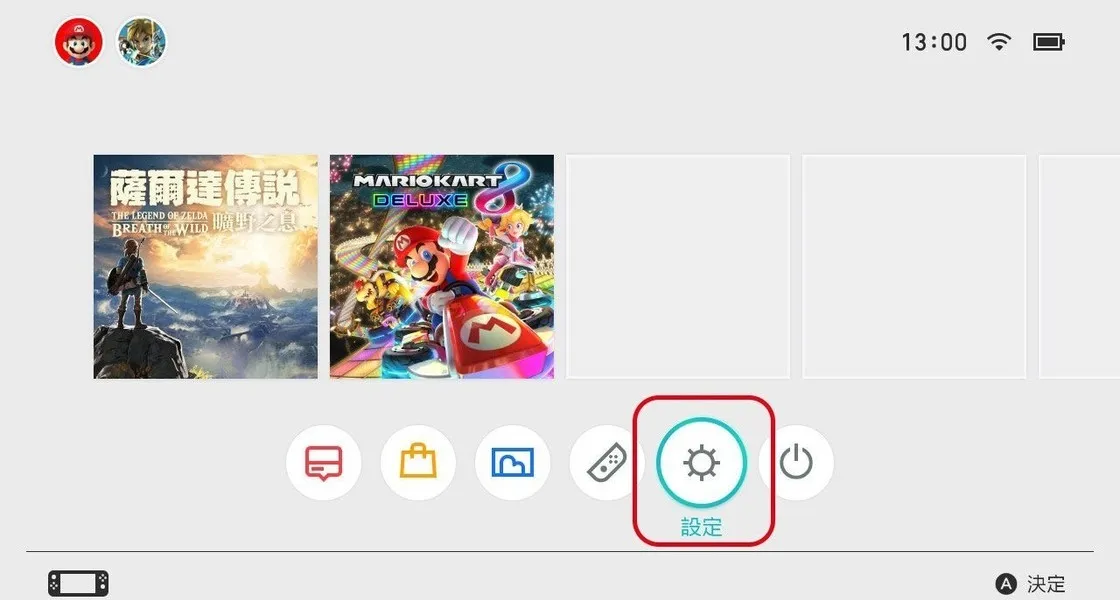This screenshot has height=600, width=1120.
Task: Open the Link user profile avatar
Action: tap(141, 42)
